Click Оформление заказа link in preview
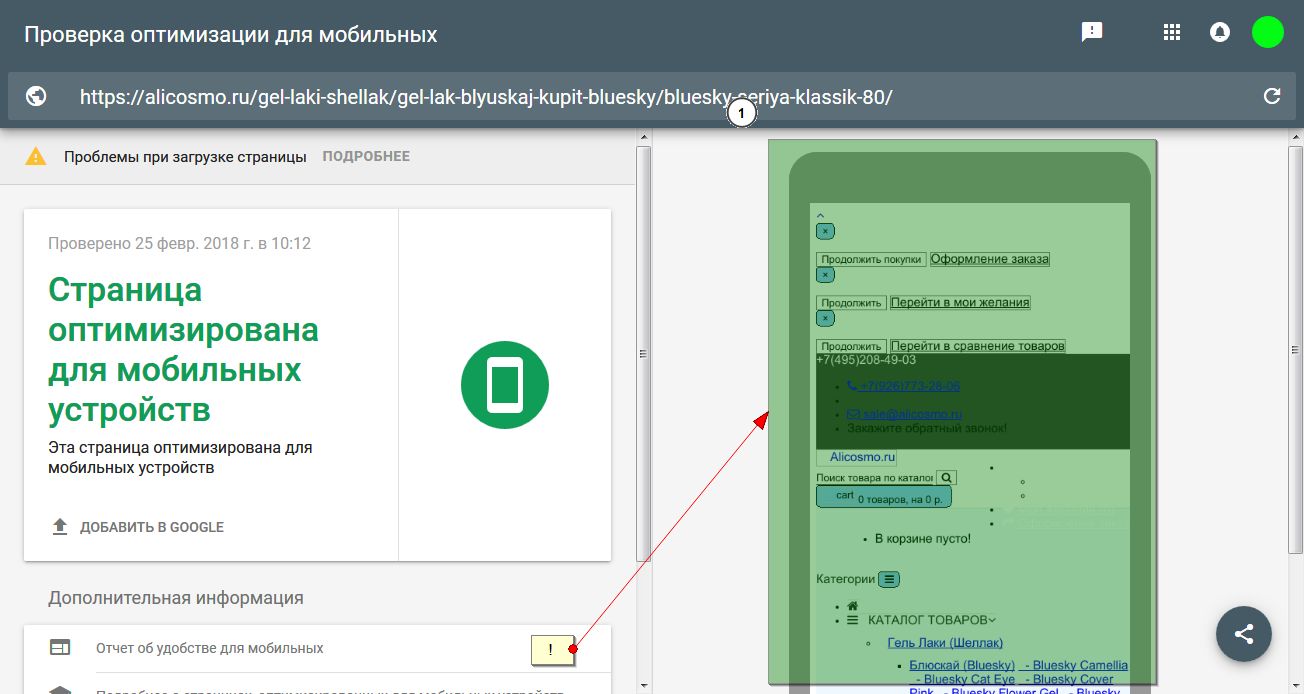 [990, 259]
